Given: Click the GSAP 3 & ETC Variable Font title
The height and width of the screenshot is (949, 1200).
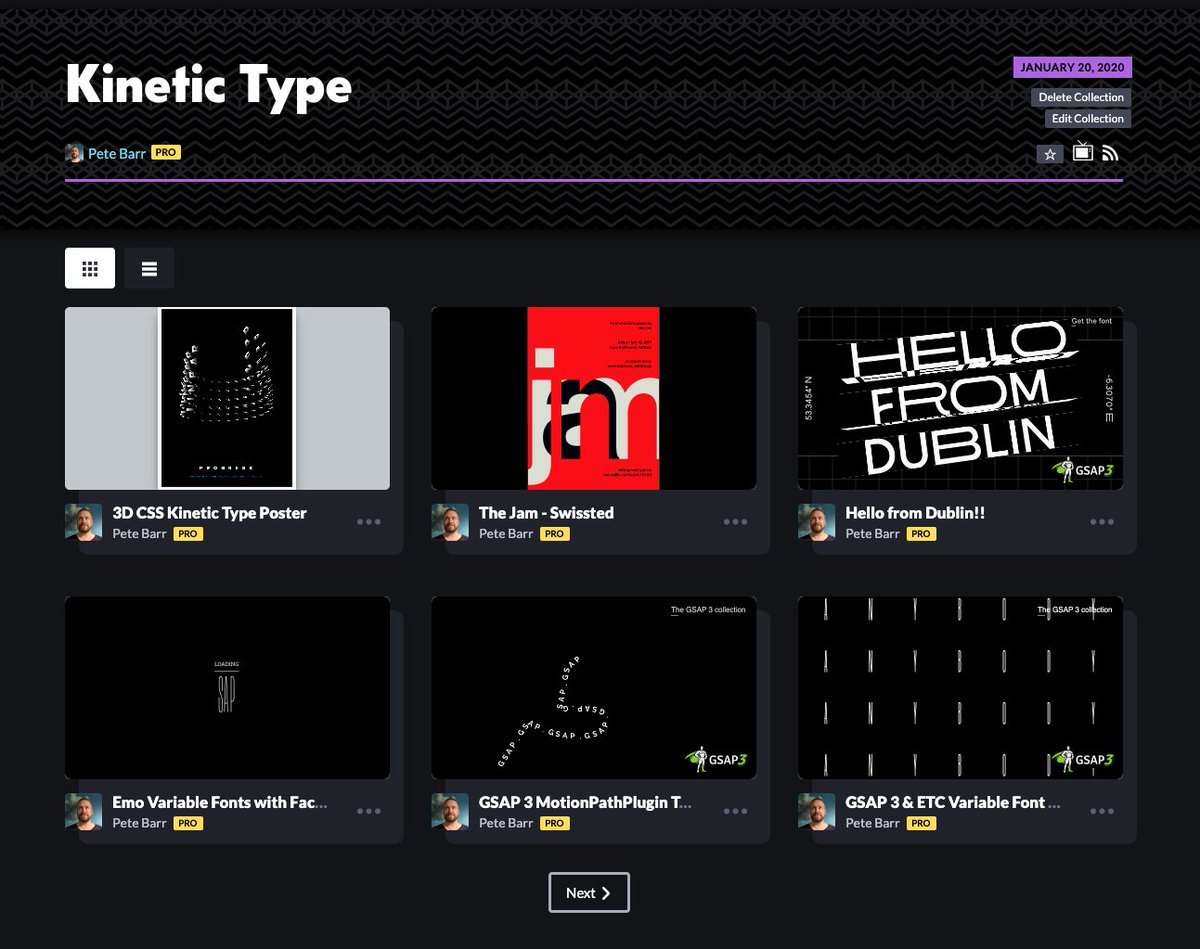Looking at the screenshot, I should tap(952, 802).
